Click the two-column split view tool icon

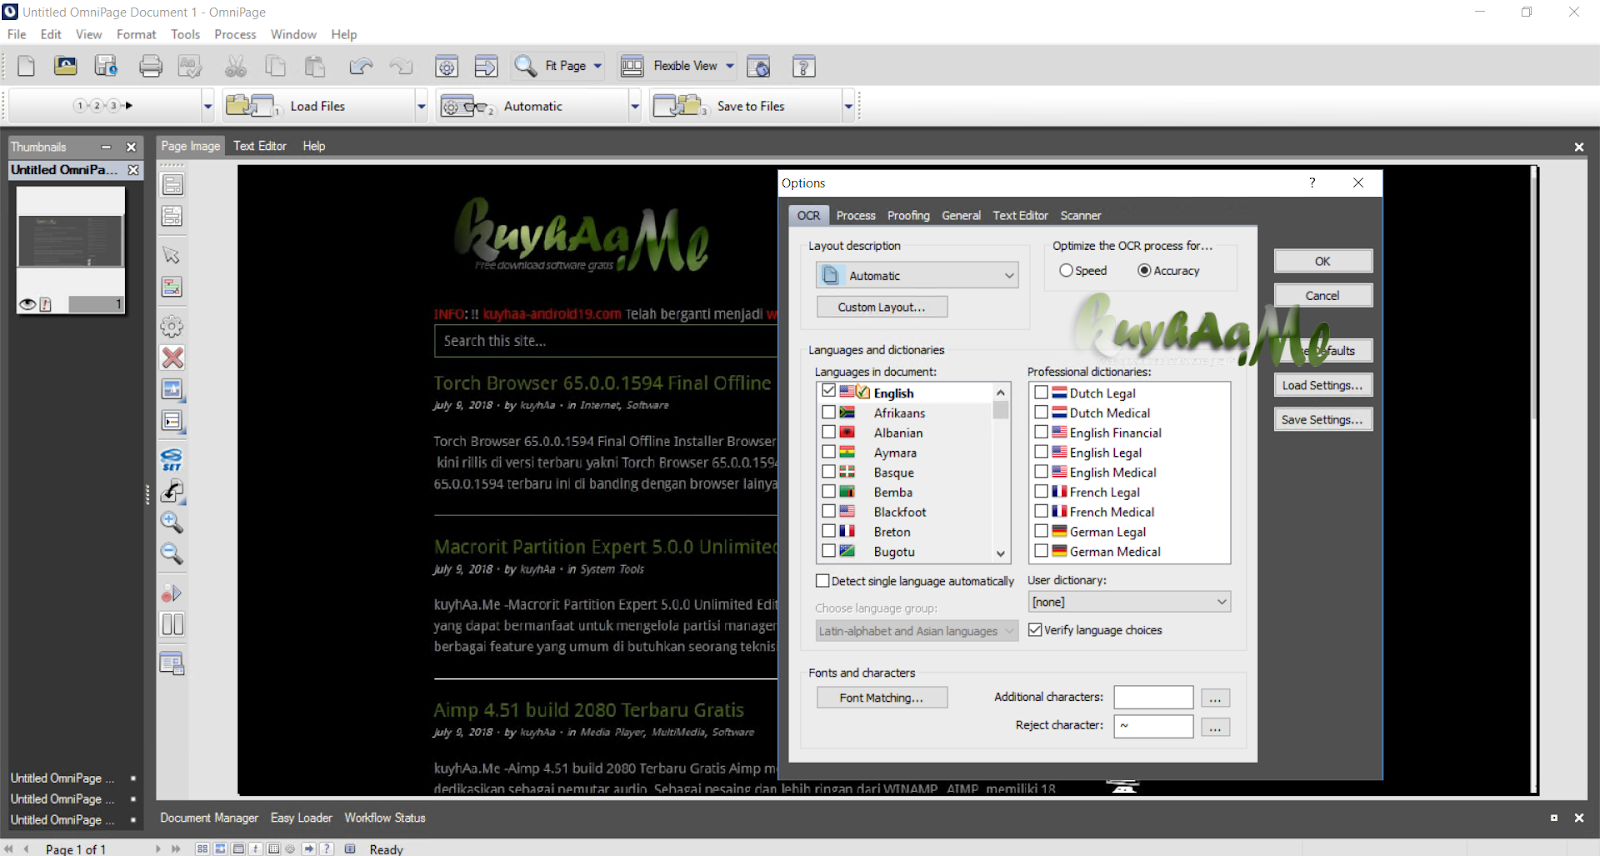(x=172, y=624)
